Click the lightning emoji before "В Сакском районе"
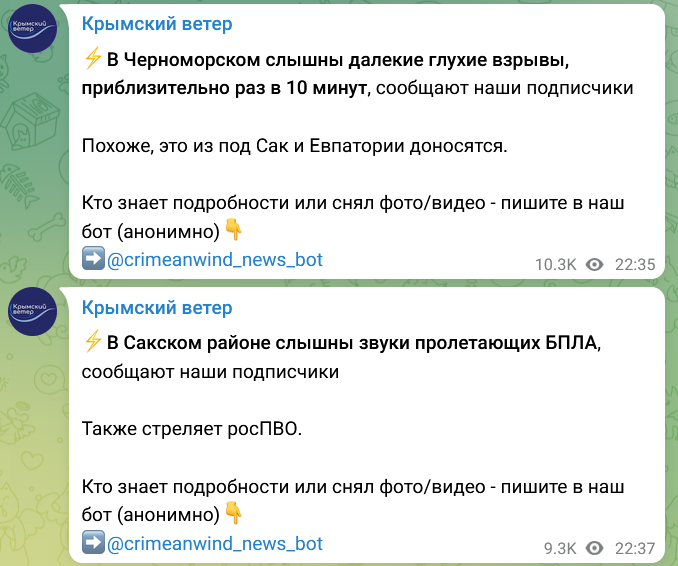This screenshot has width=678, height=566. 93,343
